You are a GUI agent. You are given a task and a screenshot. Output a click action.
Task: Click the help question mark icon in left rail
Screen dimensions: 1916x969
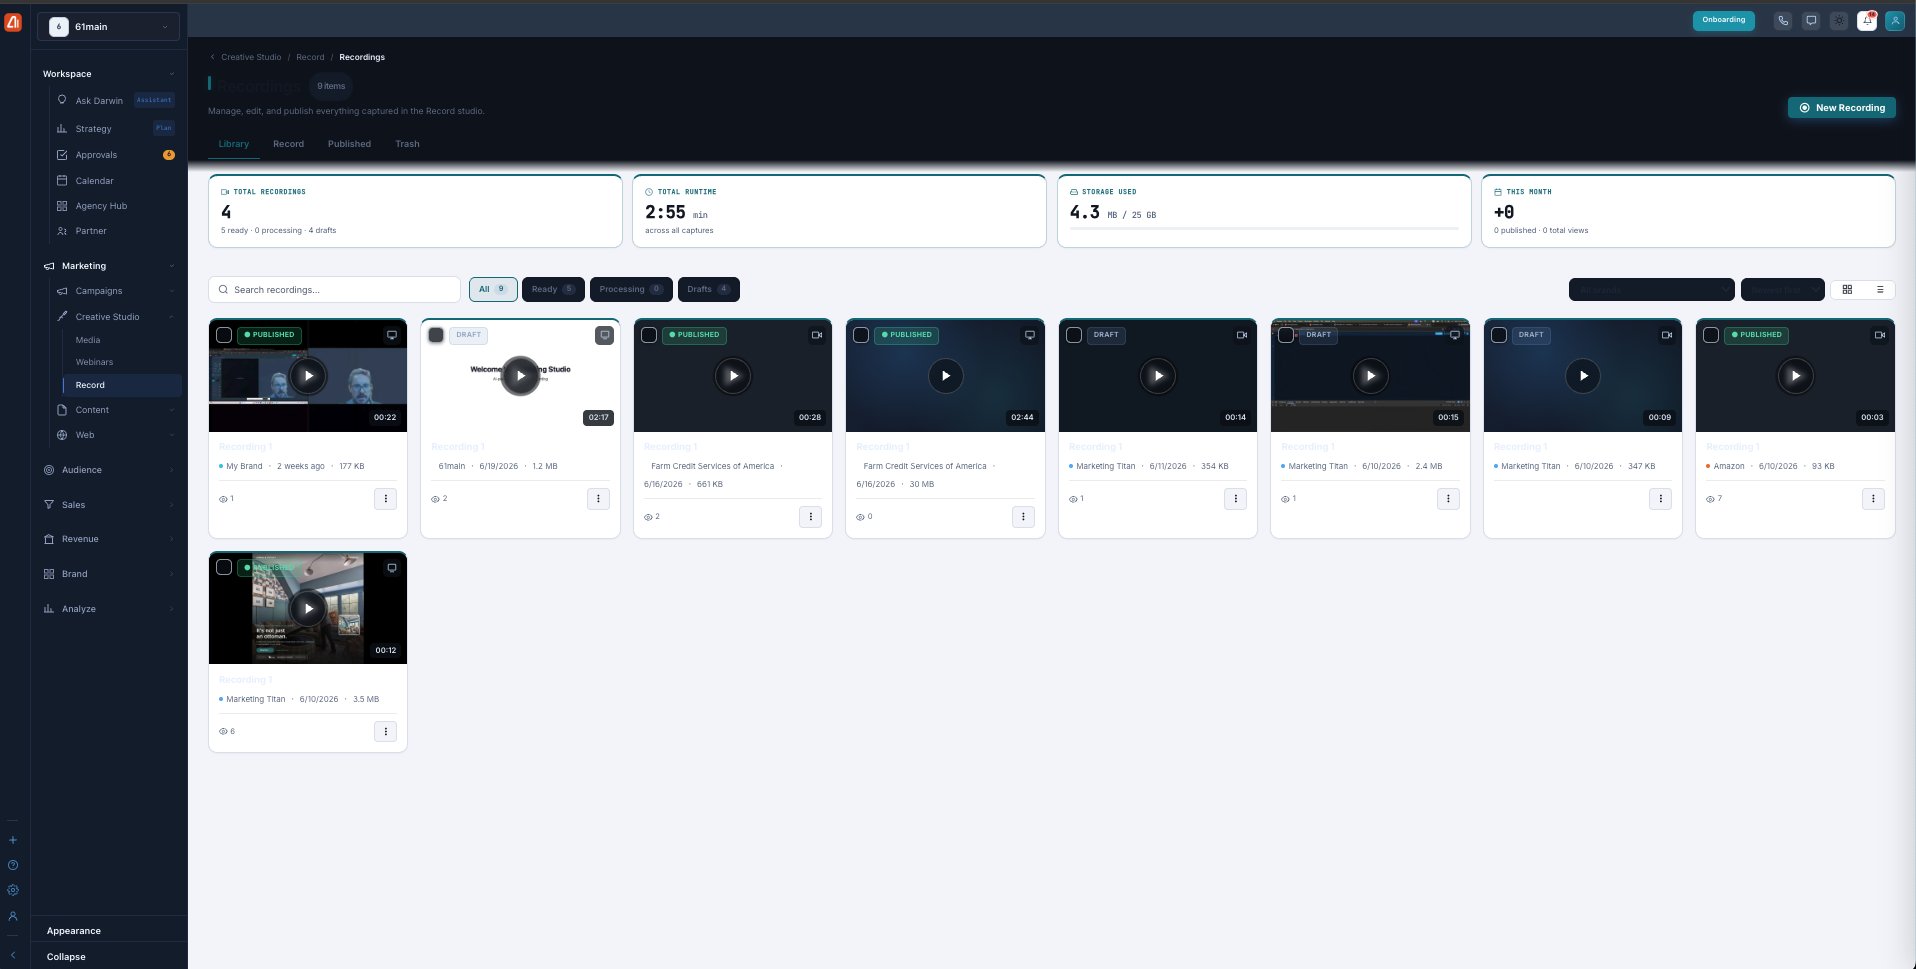click(13, 865)
